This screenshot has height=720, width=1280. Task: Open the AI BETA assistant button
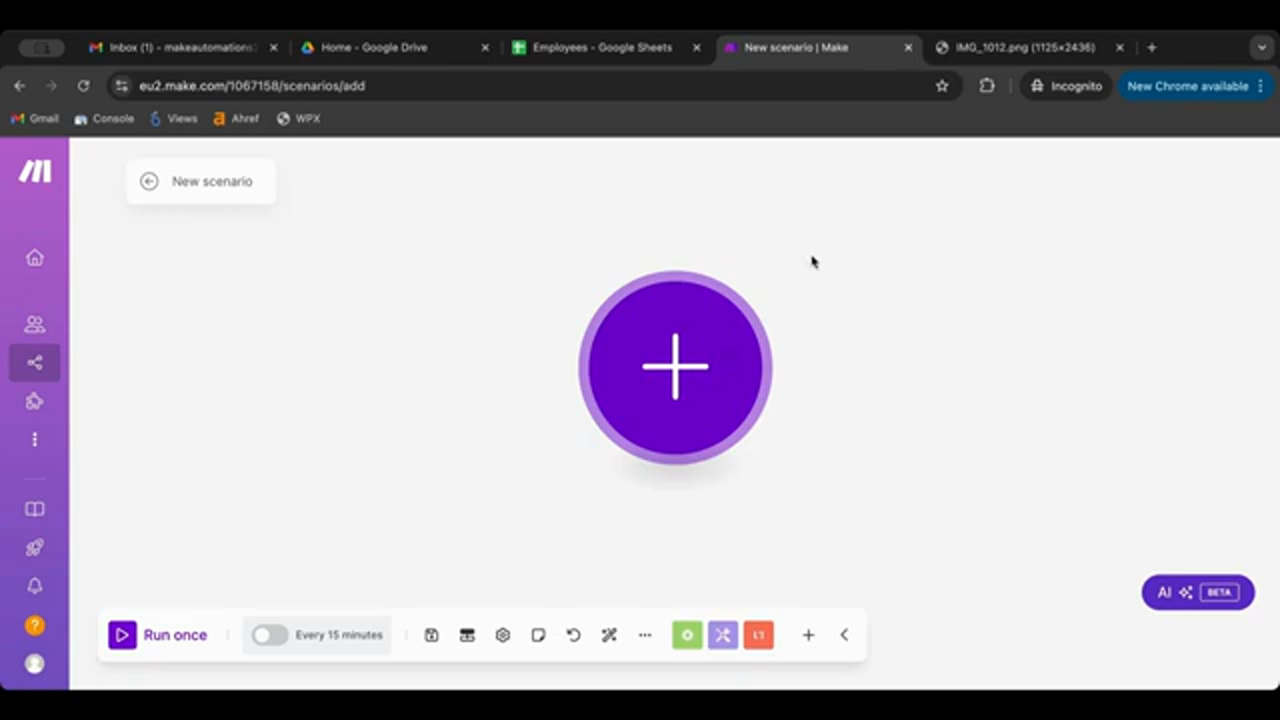(x=1198, y=592)
